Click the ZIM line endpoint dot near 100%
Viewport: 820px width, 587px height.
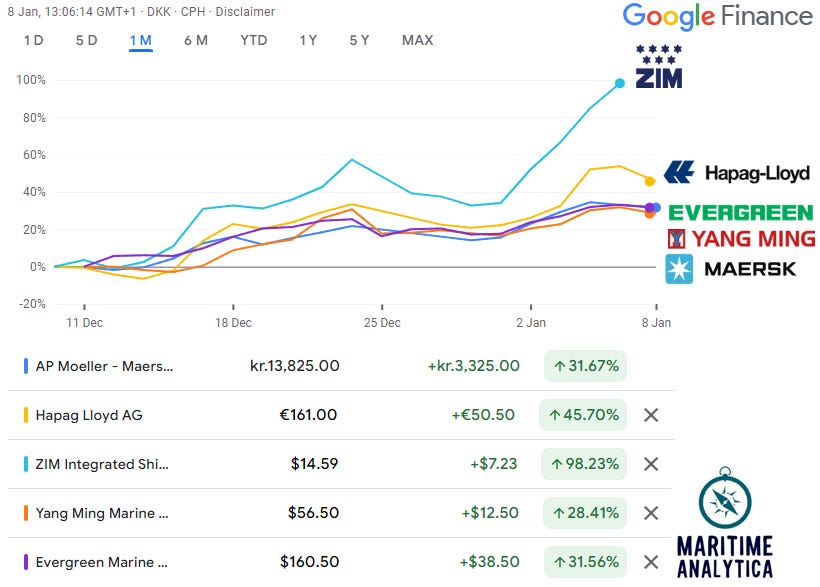tap(620, 83)
